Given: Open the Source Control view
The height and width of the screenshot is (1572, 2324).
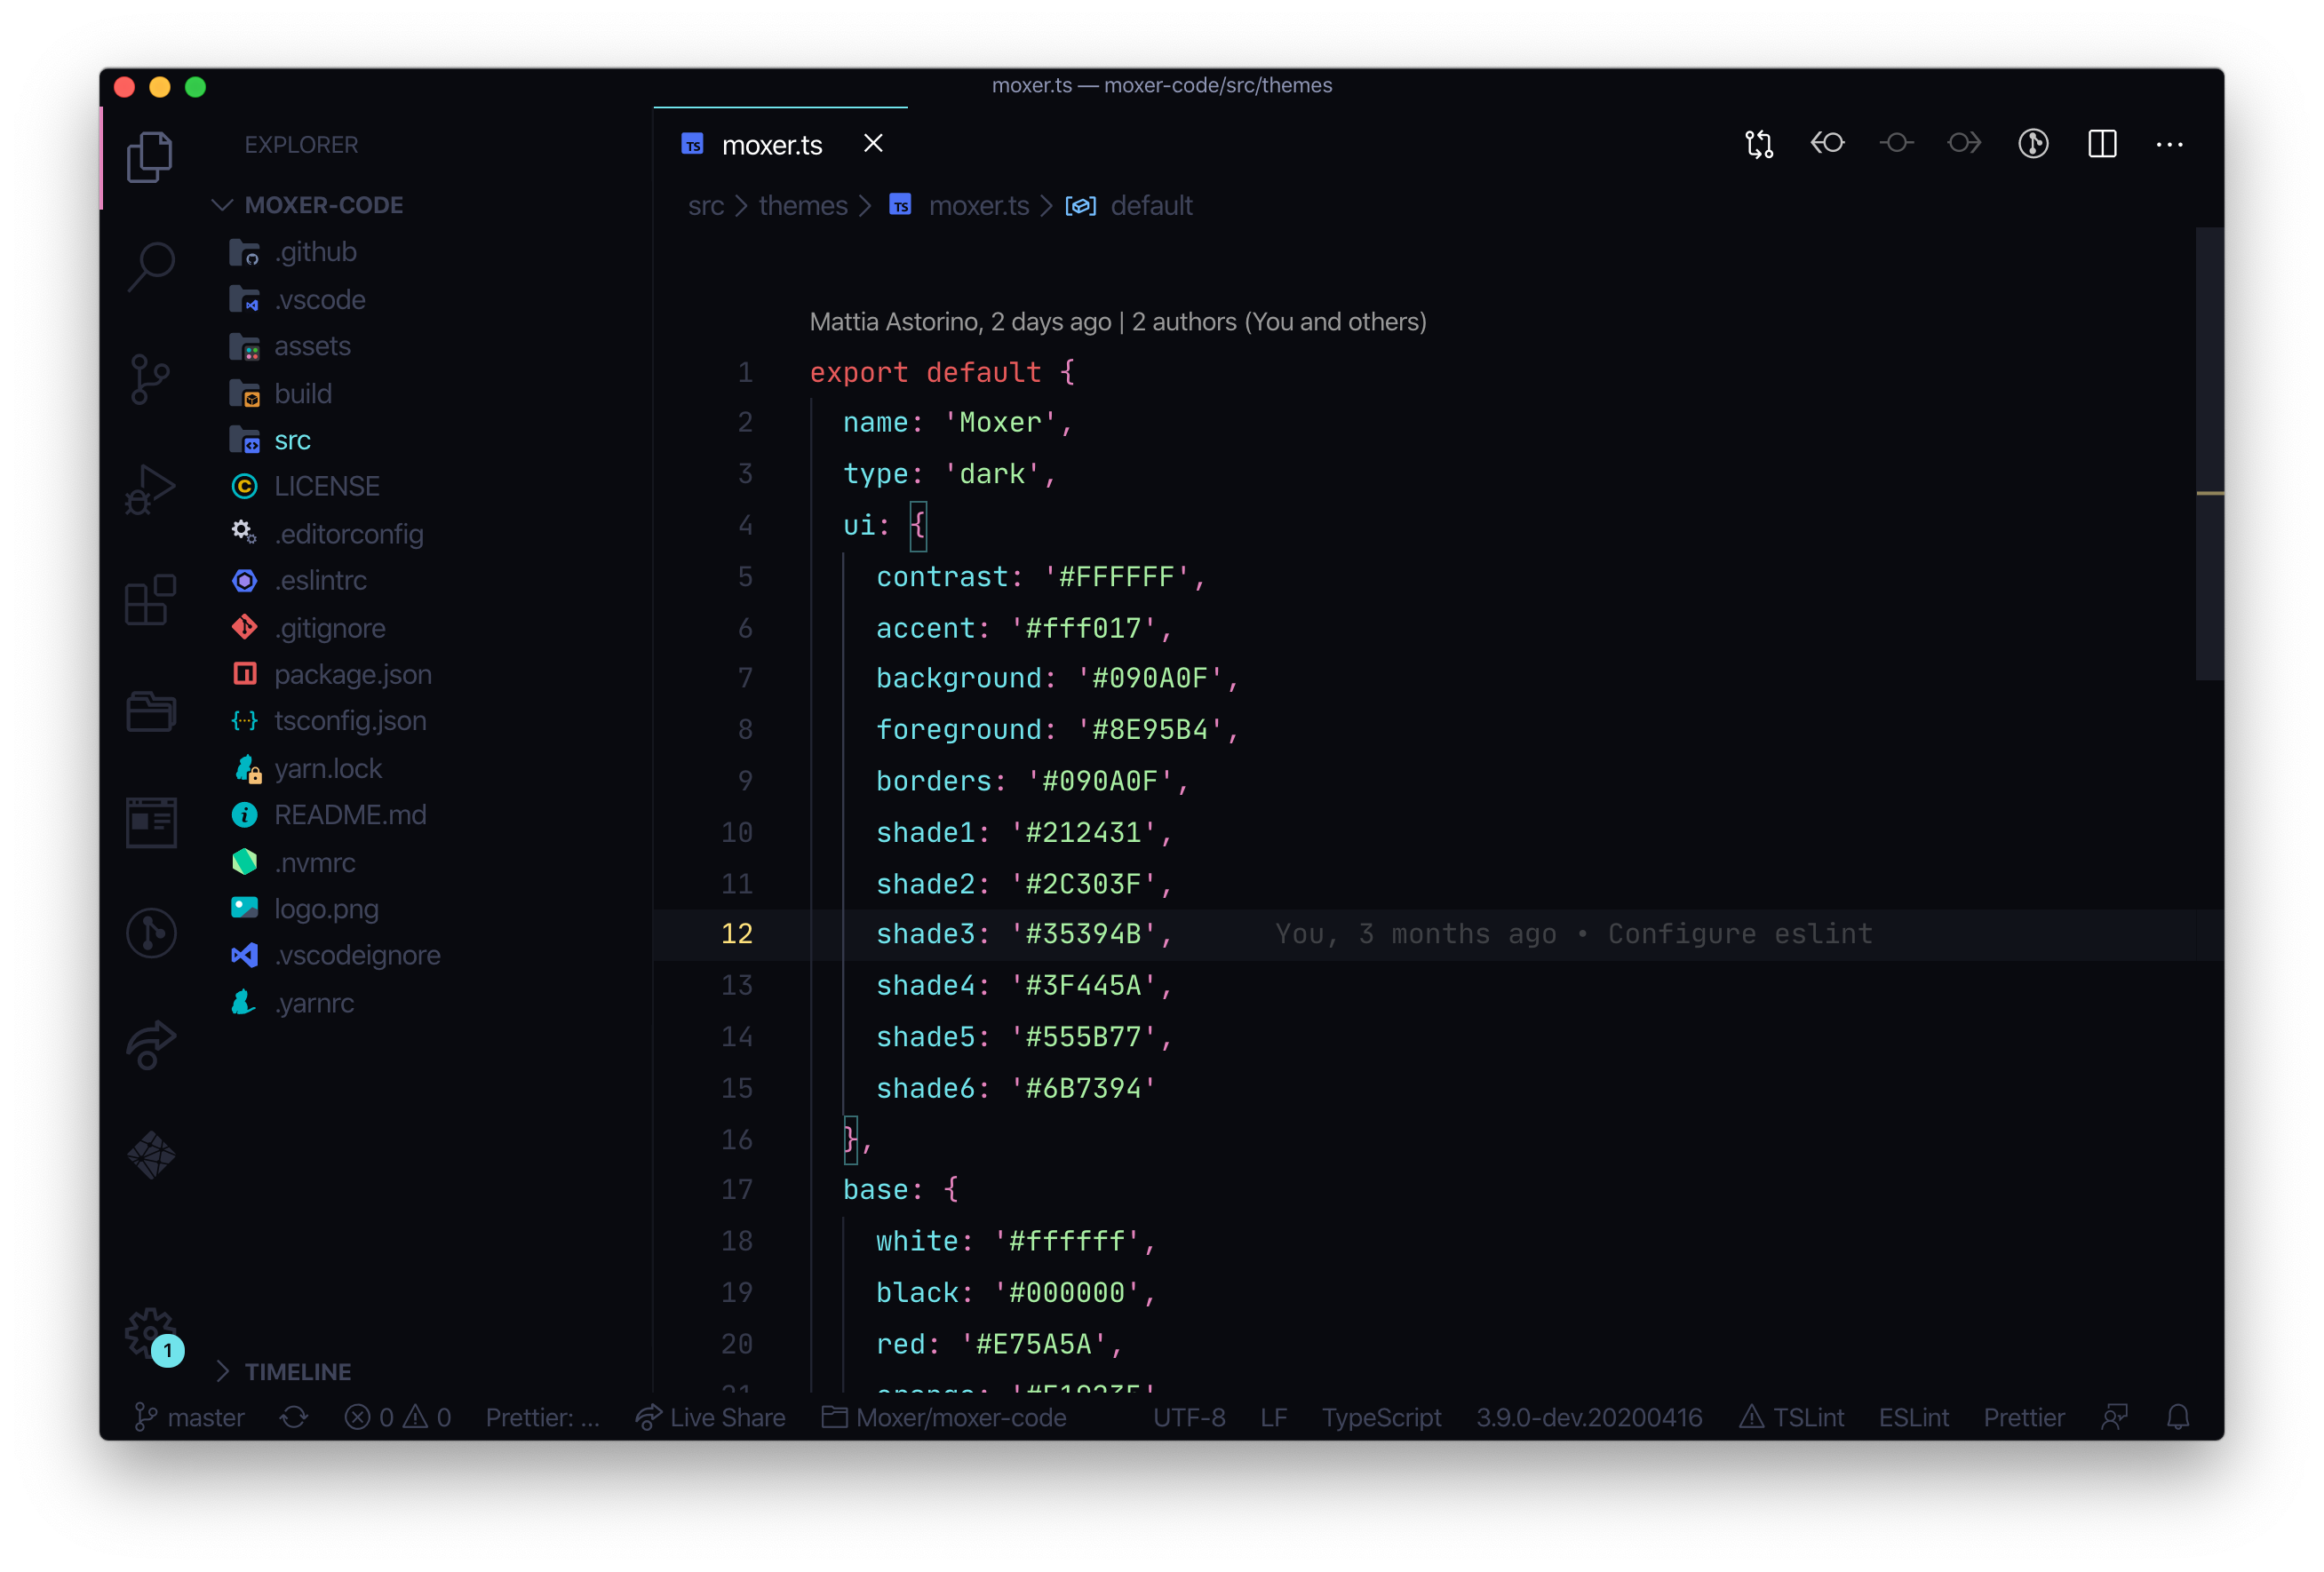Looking at the screenshot, I should click(x=150, y=379).
